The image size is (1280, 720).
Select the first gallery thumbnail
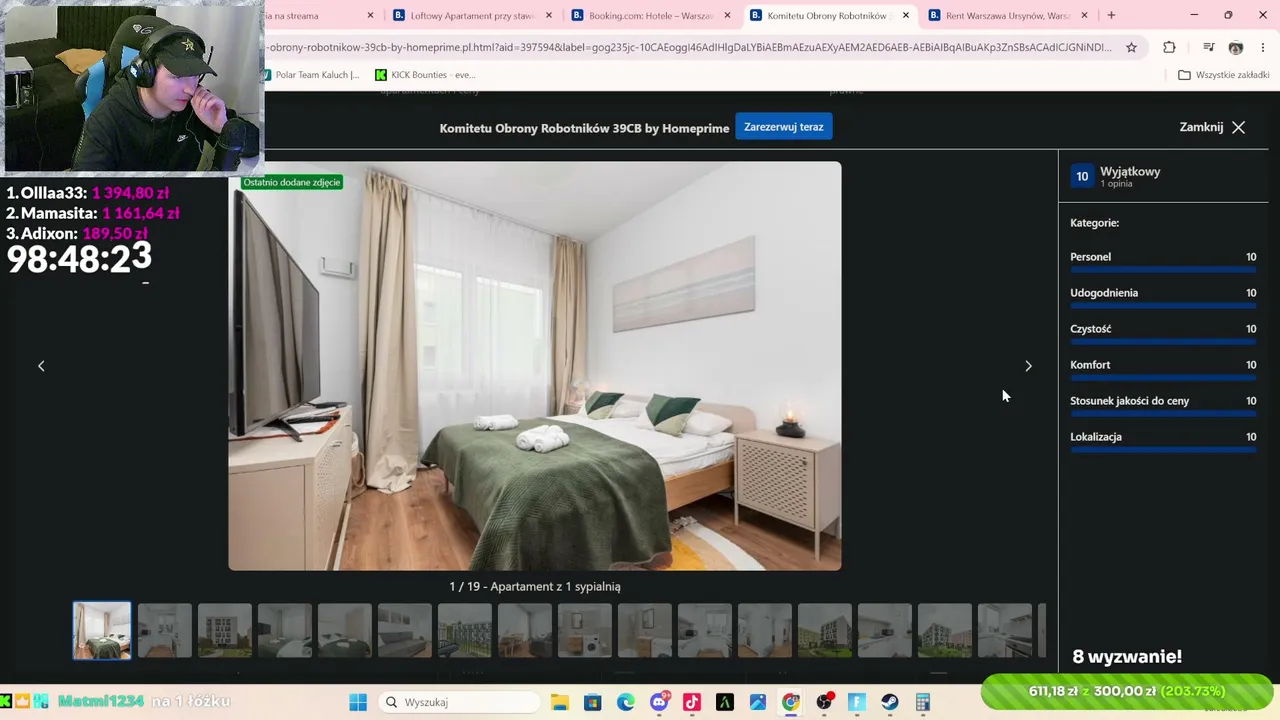coord(102,630)
